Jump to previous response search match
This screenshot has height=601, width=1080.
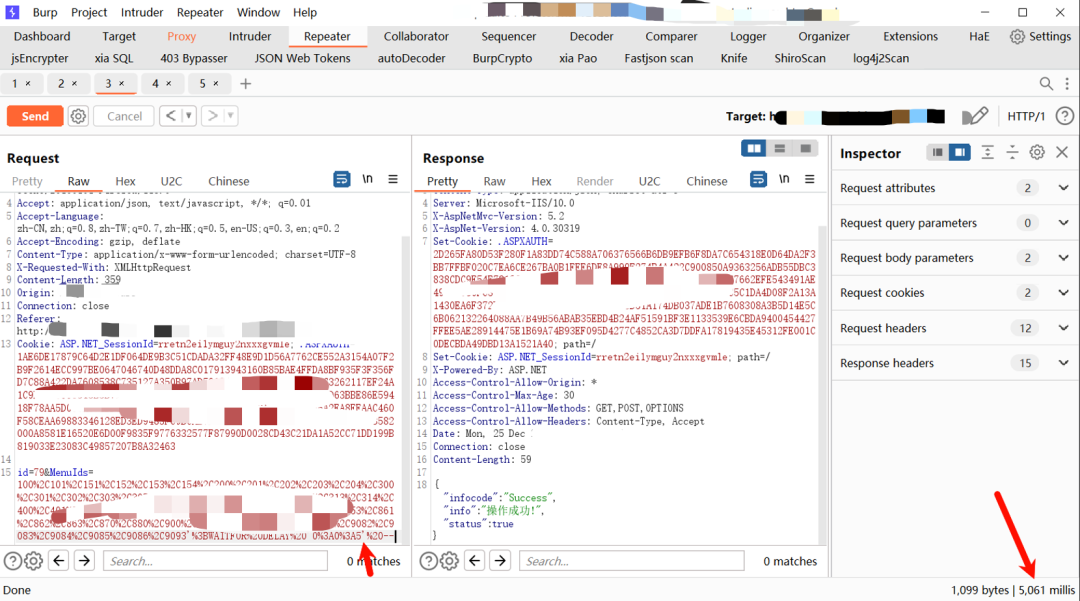[475, 561]
